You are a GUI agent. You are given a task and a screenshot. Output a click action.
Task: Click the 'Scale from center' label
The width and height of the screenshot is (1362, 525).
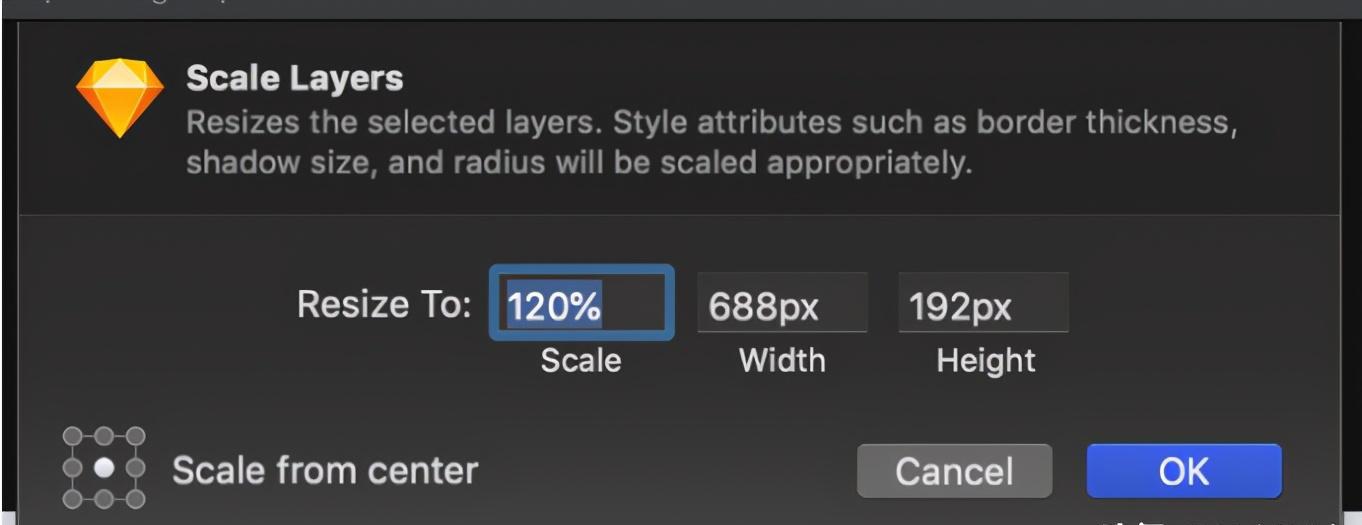click(325, 470)
